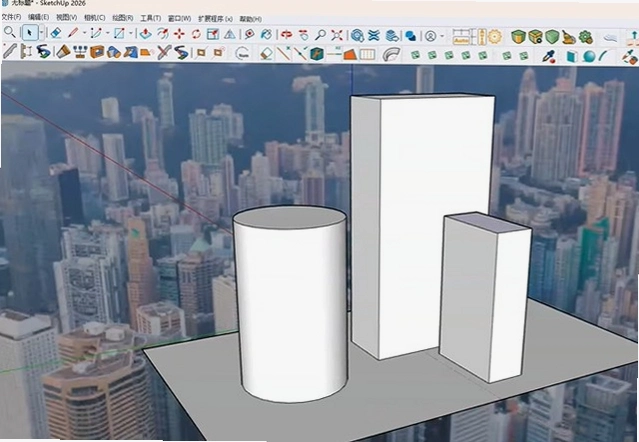Open the 文件(F) menu

pos(11,18)
